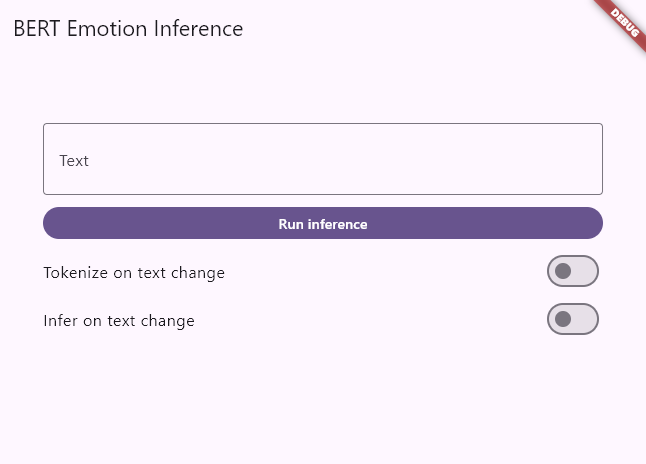The height and width of the screenshot is (464, 646).
Task: Click Infer switch track right of its thumb
Action: pos(585,320)
